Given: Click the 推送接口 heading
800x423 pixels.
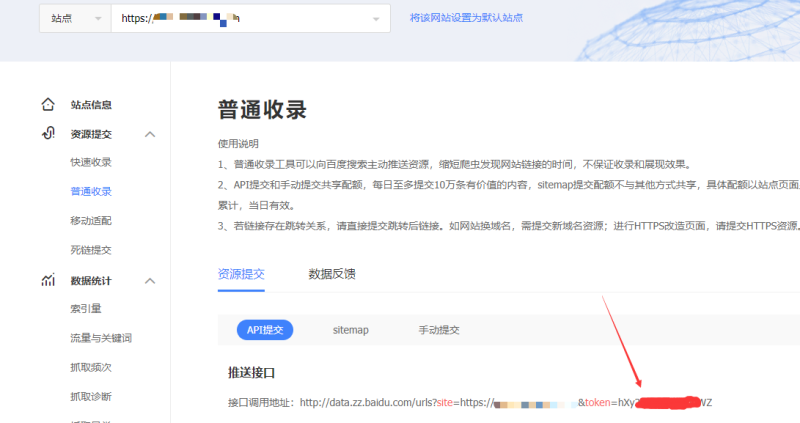Looking at the screenshot, I should (252, 373).
